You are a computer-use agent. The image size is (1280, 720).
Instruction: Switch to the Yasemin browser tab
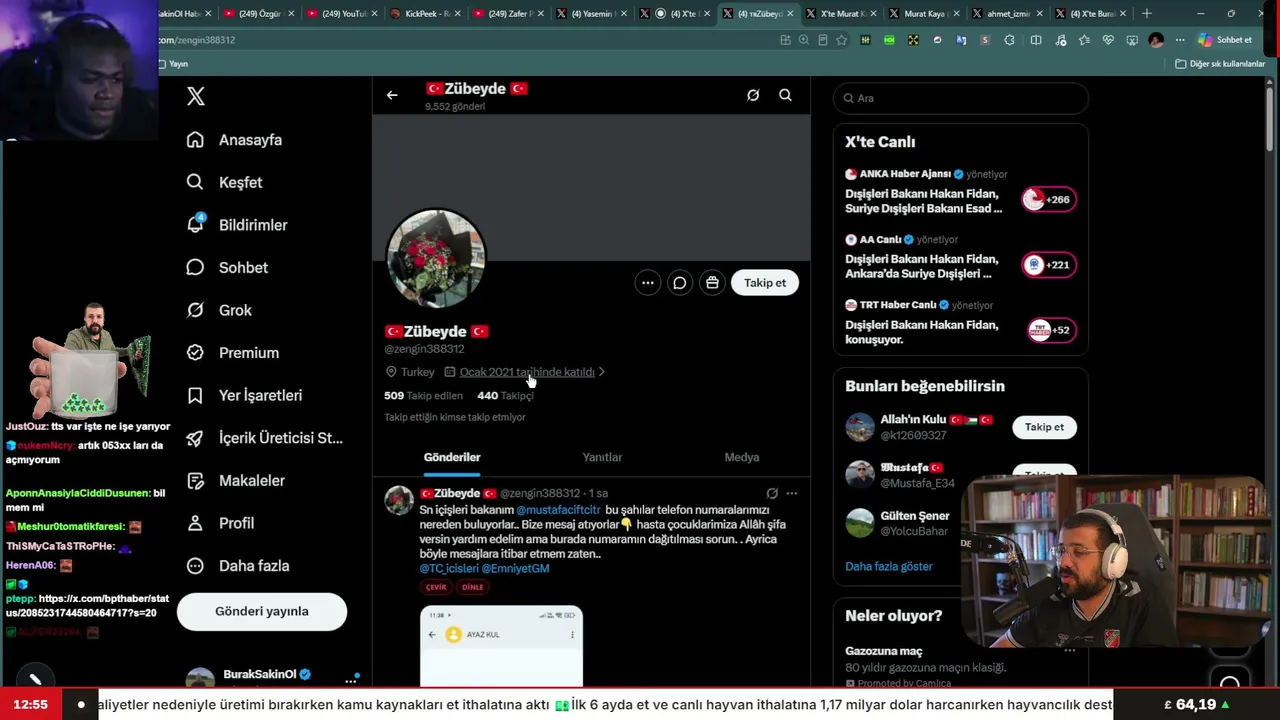point(593,14)
